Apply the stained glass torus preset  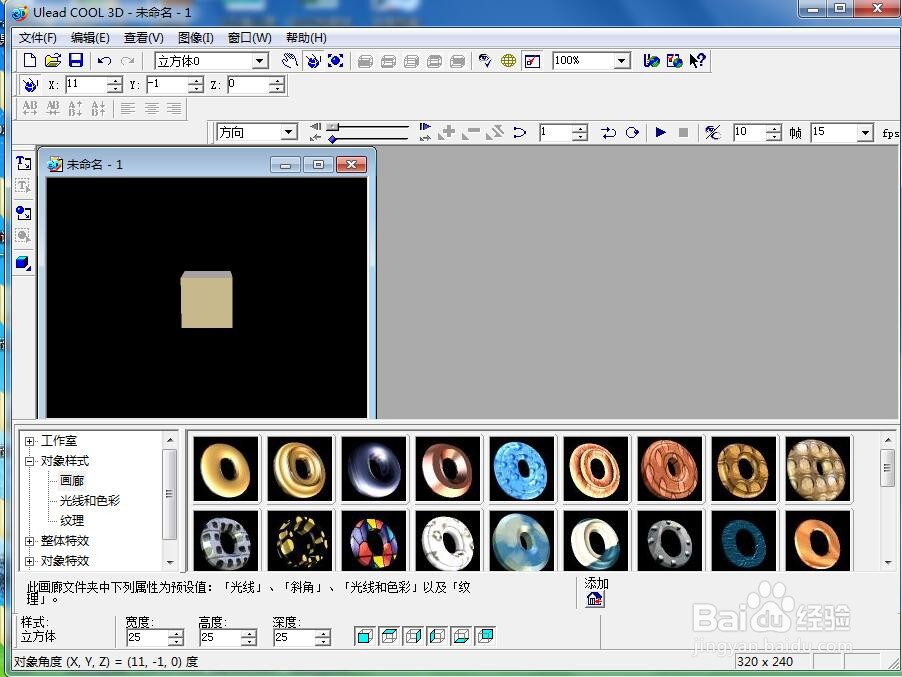pos(374,541)
